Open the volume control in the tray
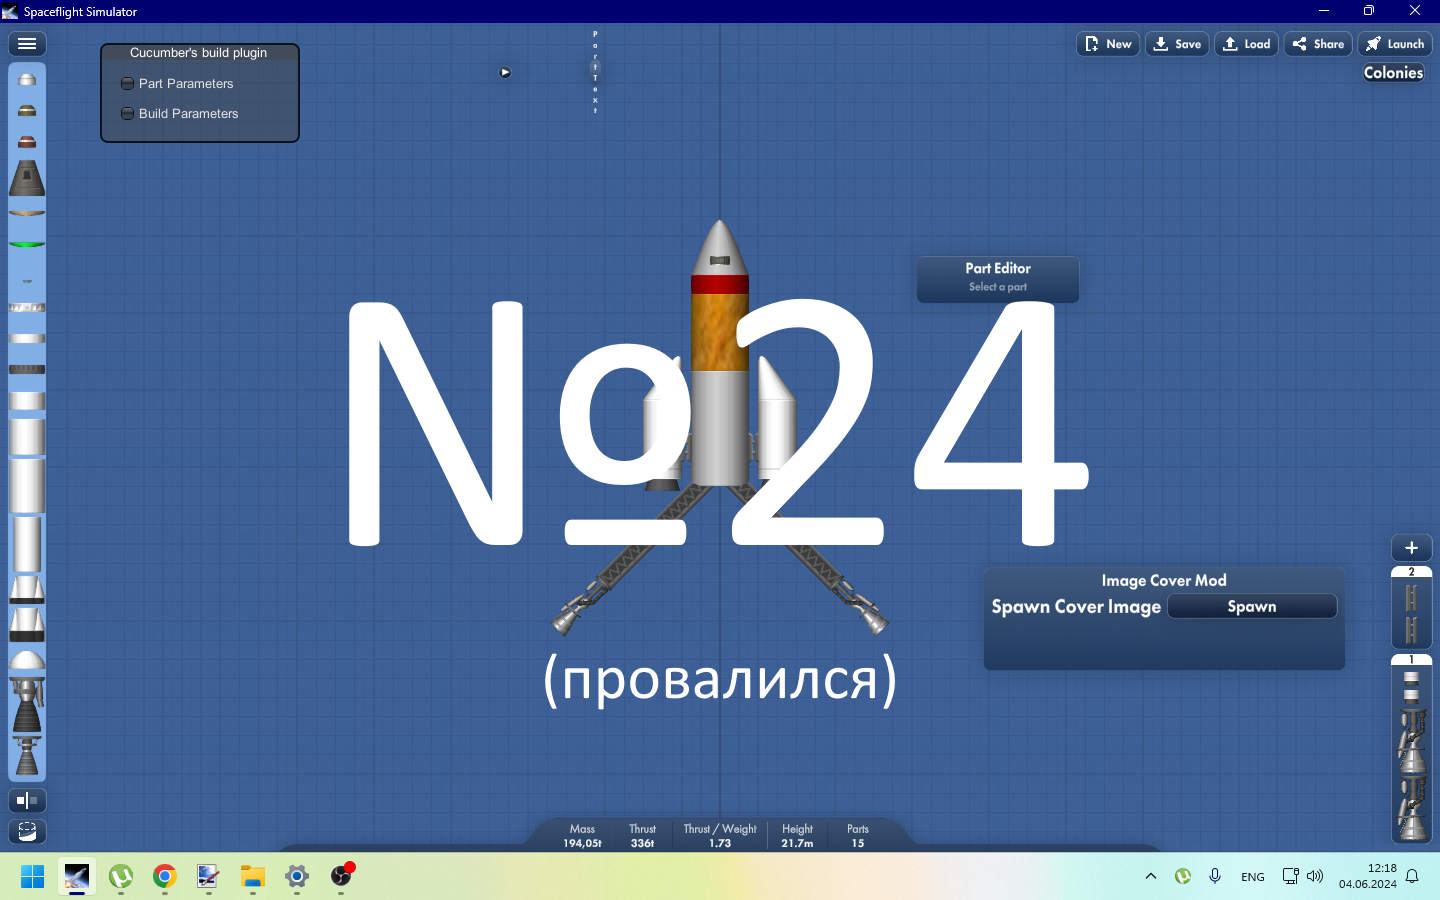 (x=1315, y=876)
